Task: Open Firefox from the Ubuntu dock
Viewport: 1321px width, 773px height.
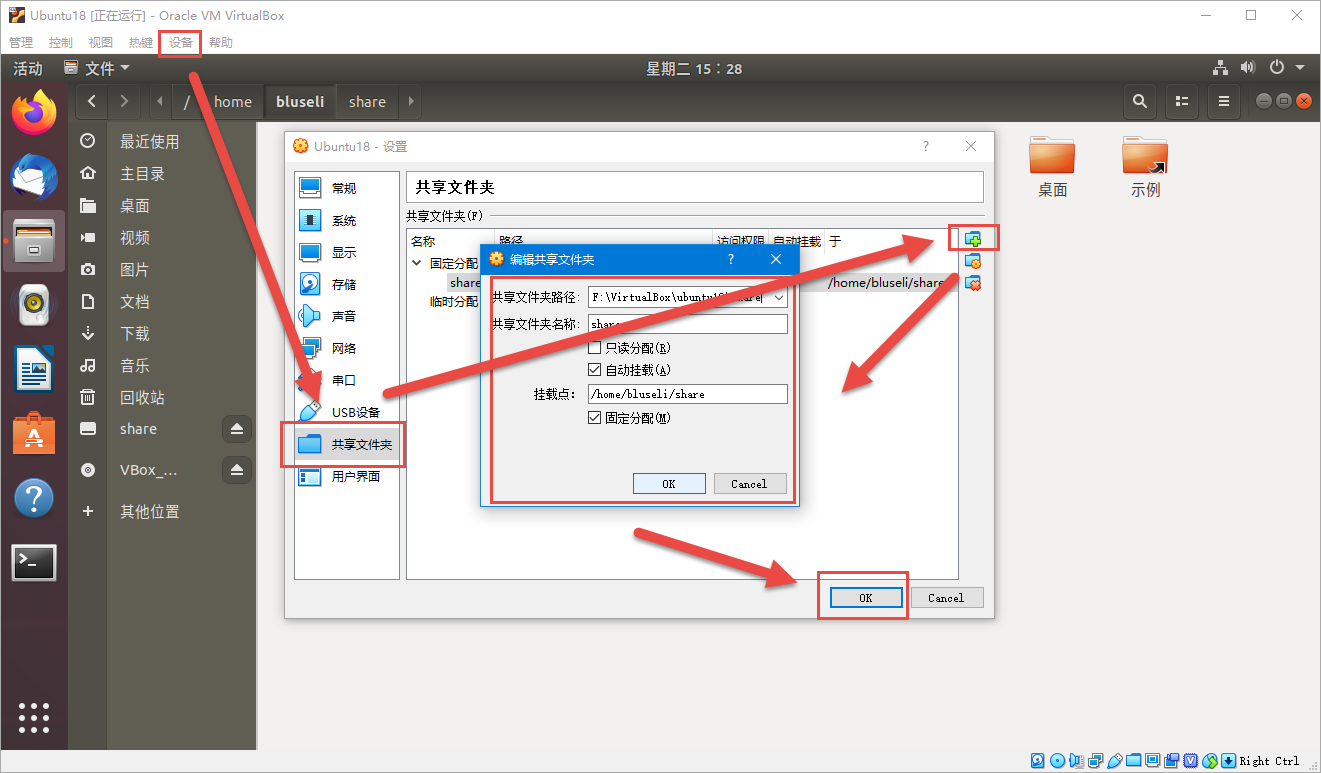Action: (x=34, y=112)
